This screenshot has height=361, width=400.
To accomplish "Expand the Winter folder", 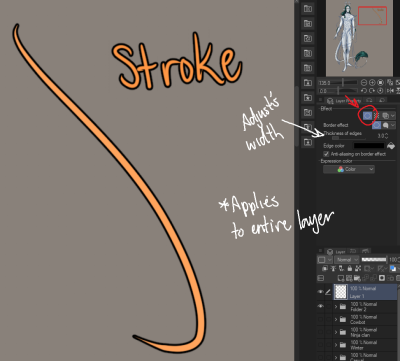I will 336,345.
